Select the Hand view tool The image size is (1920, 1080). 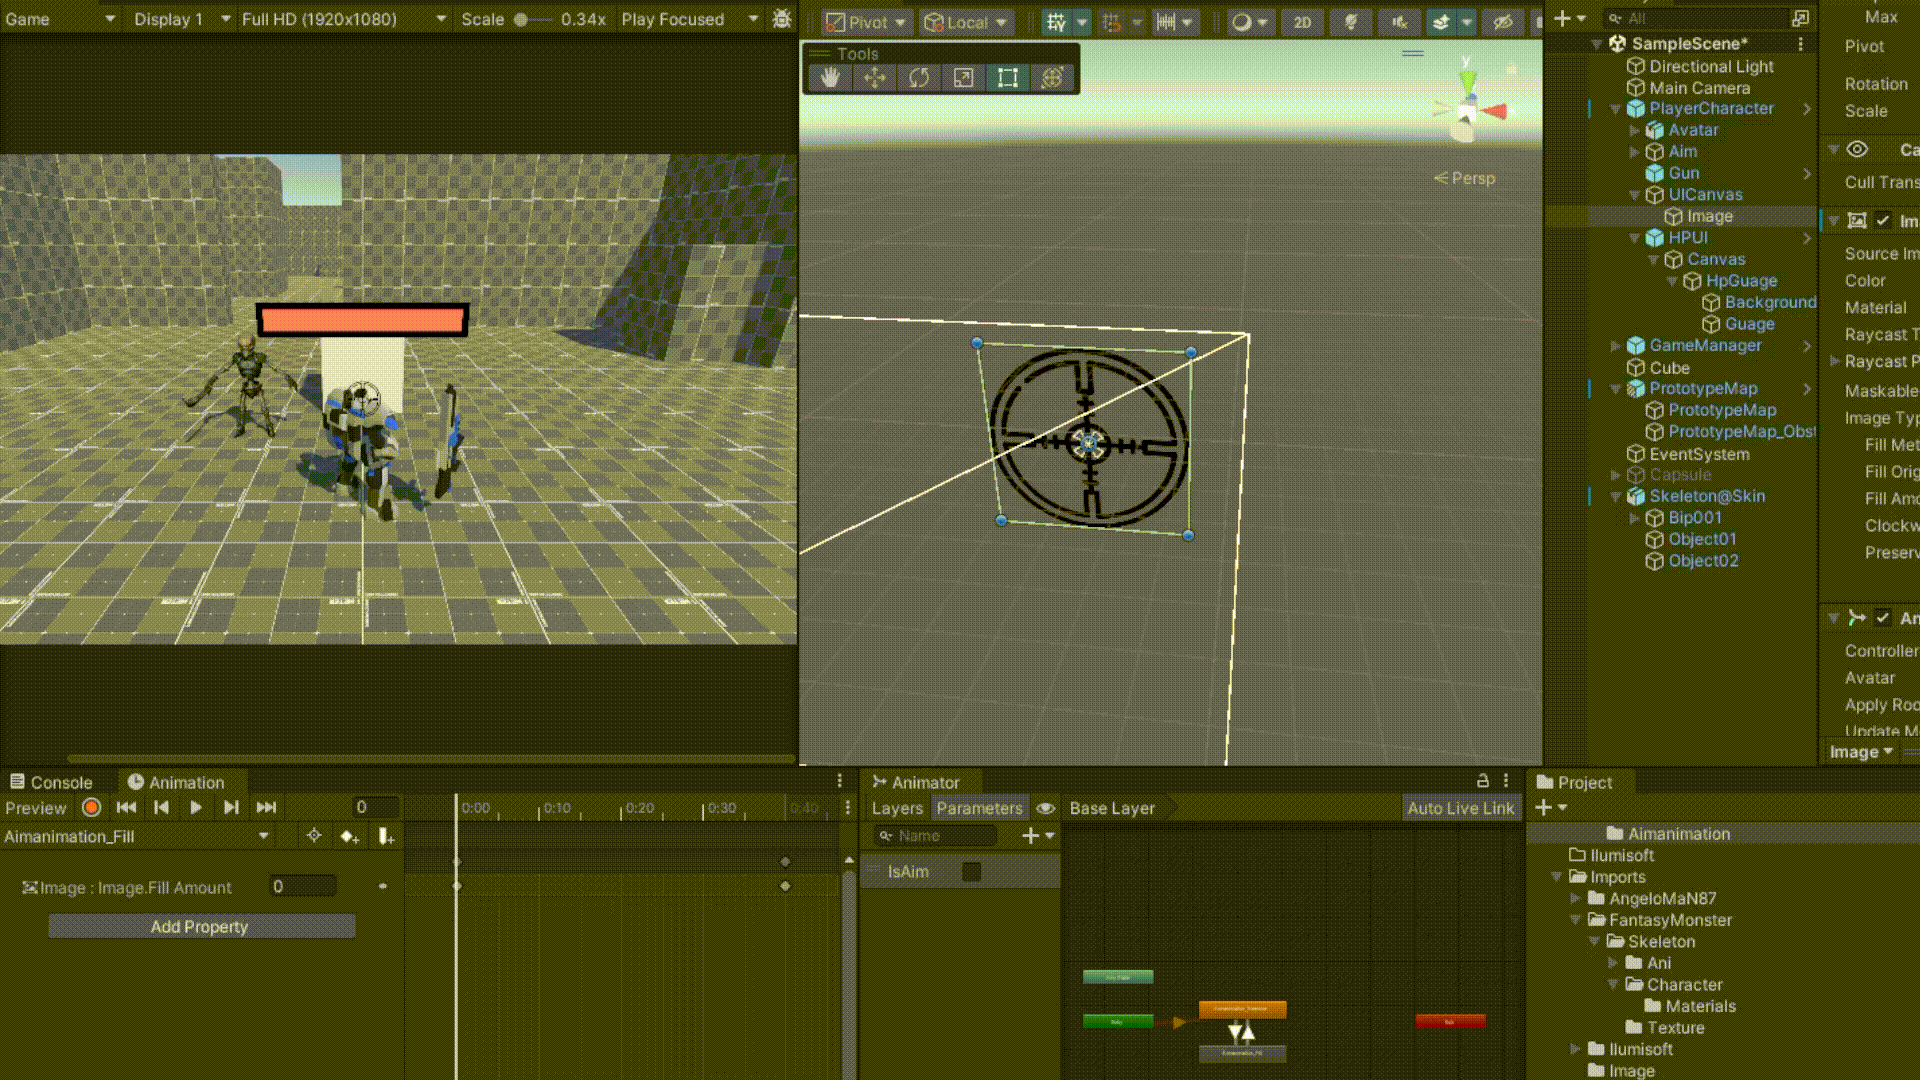tap(830, 78)
